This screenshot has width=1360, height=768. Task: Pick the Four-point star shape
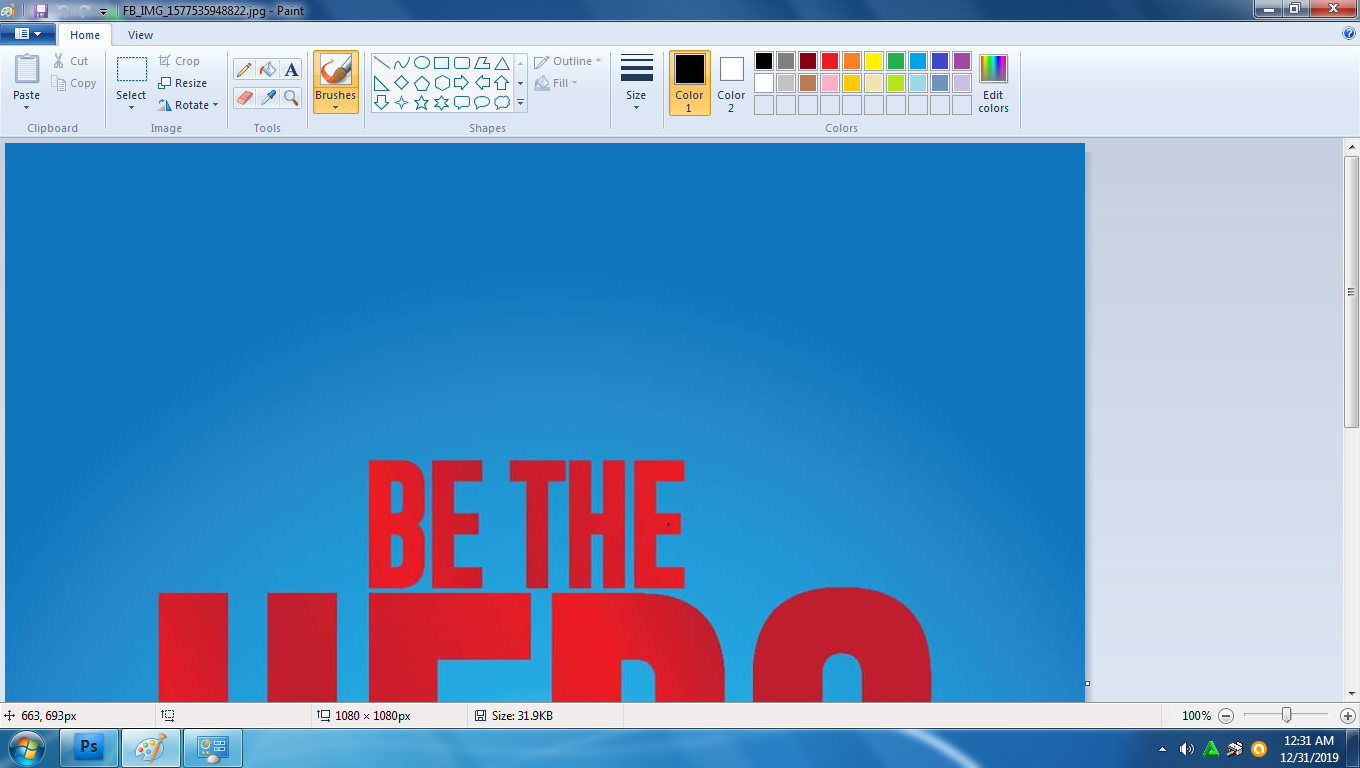[x=401, y=102]
